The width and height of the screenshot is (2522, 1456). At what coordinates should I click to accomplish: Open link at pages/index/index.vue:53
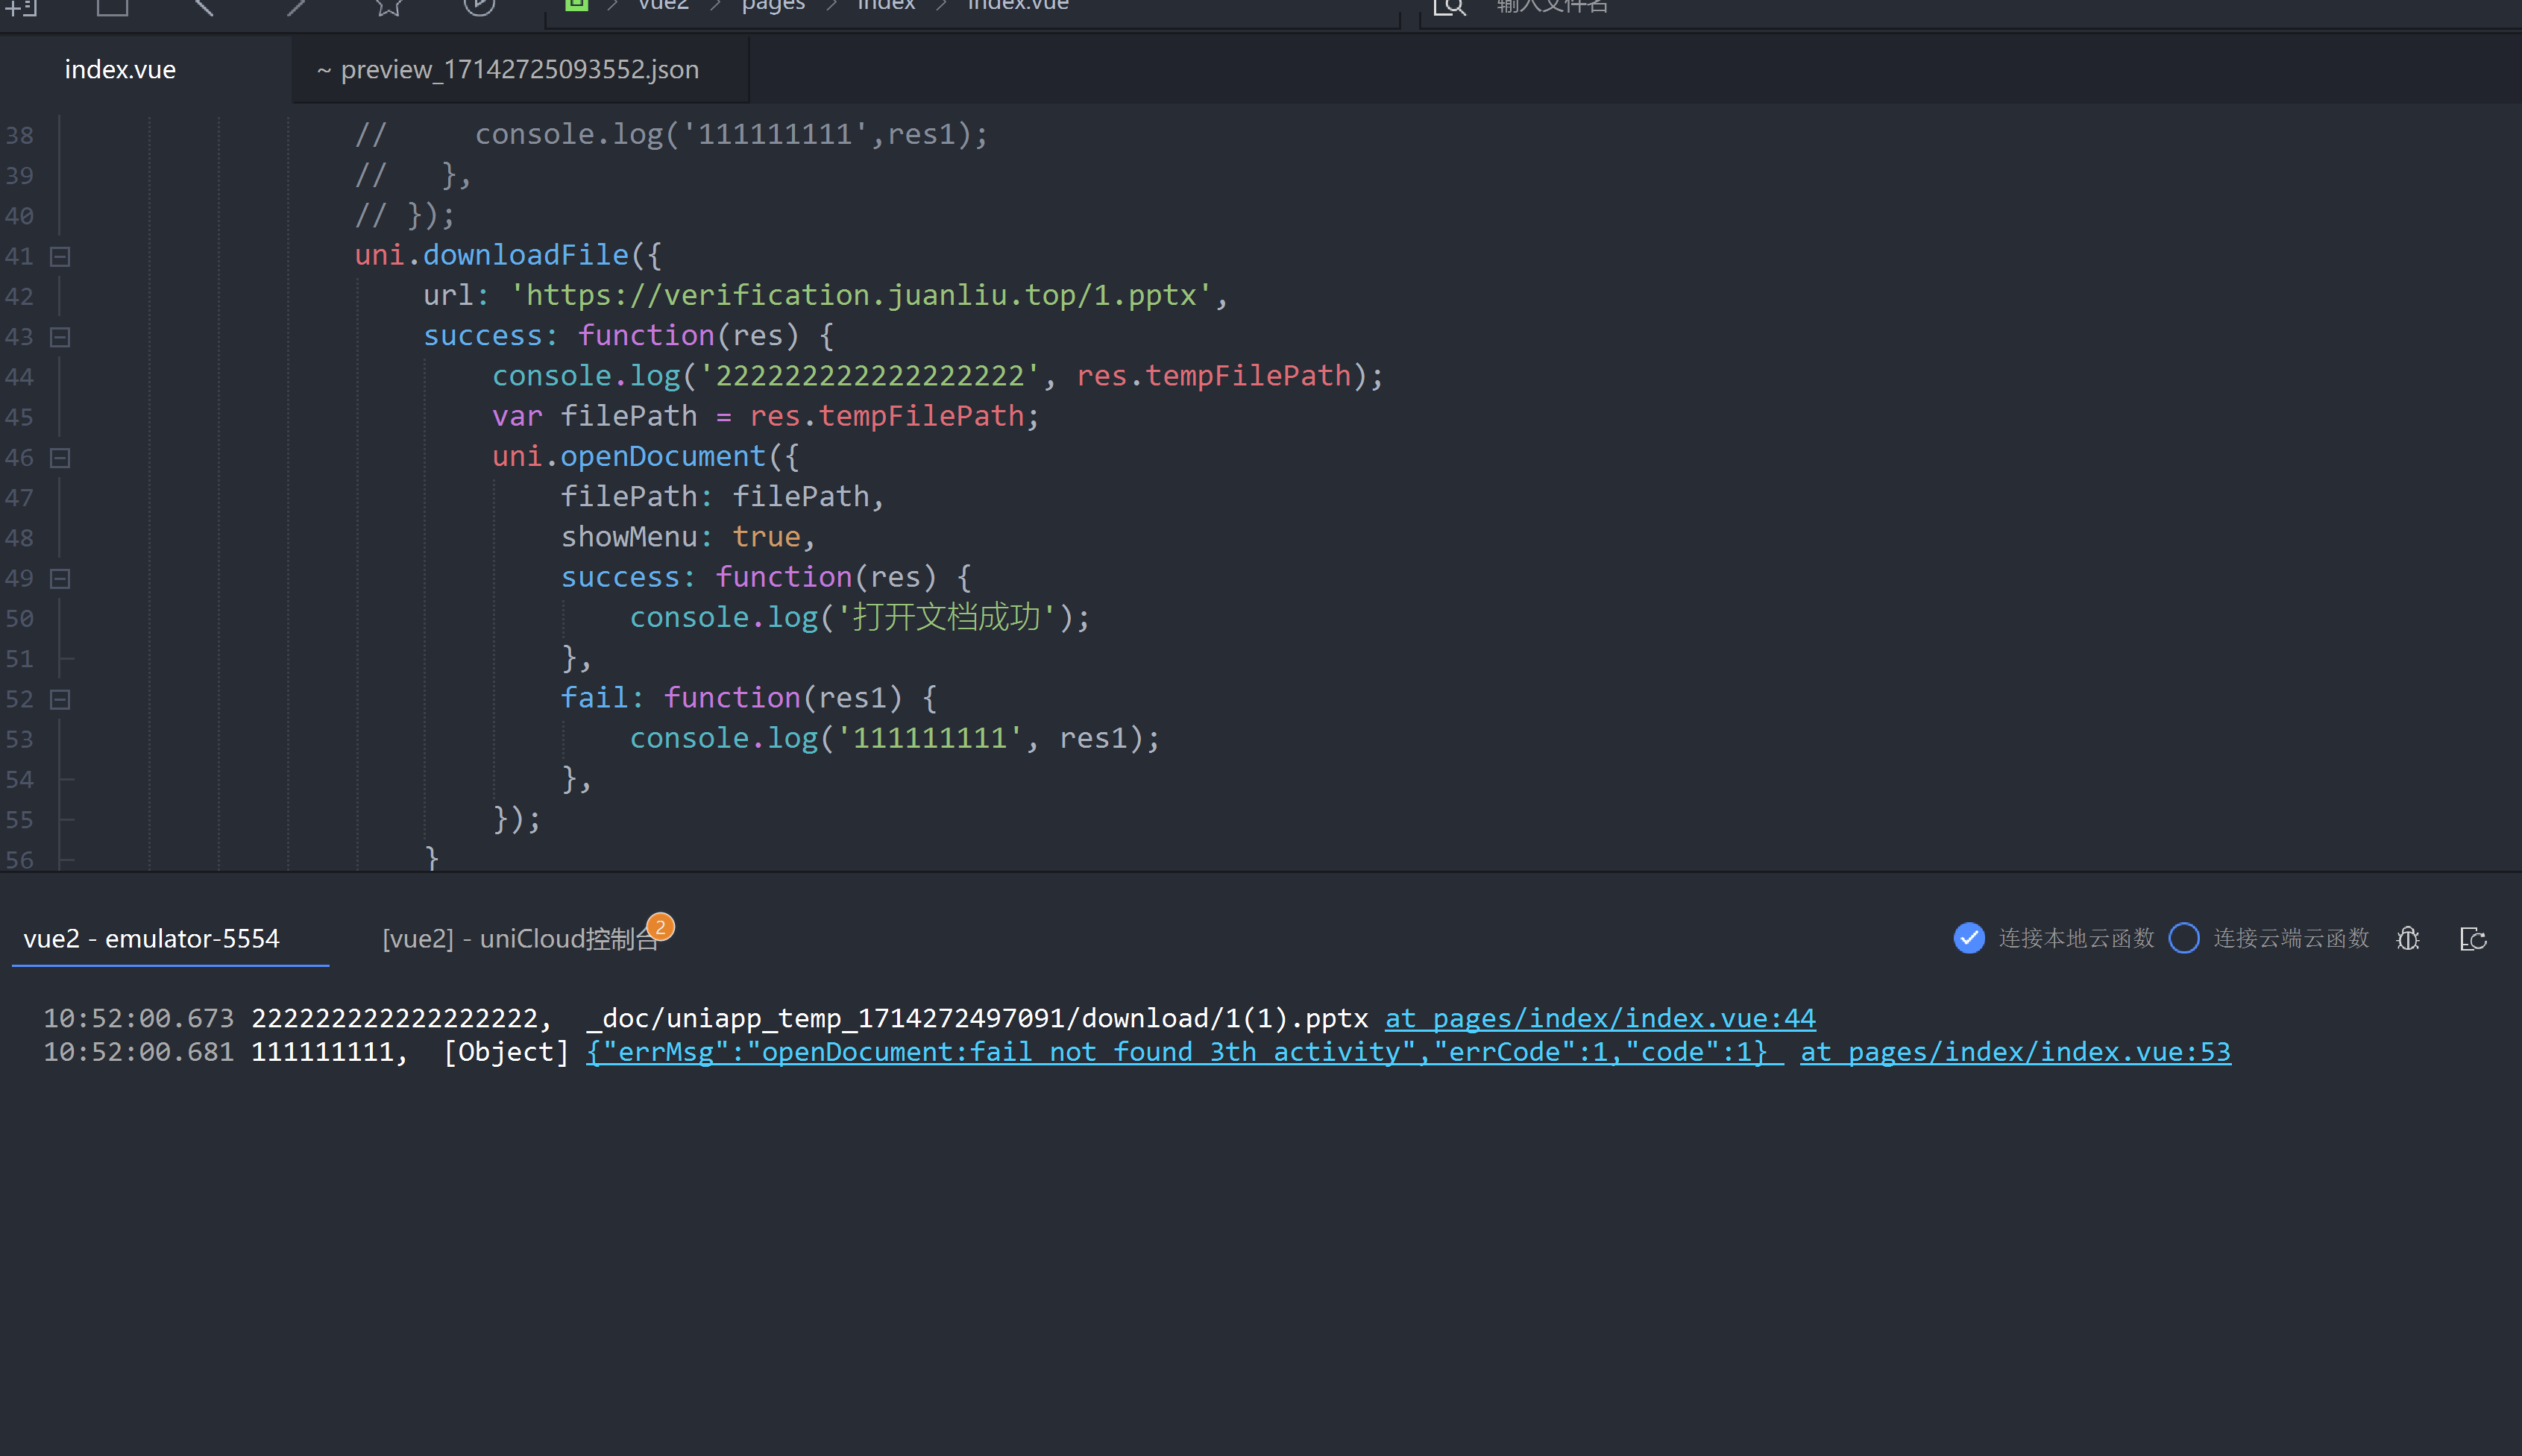pos(2015,1052)
